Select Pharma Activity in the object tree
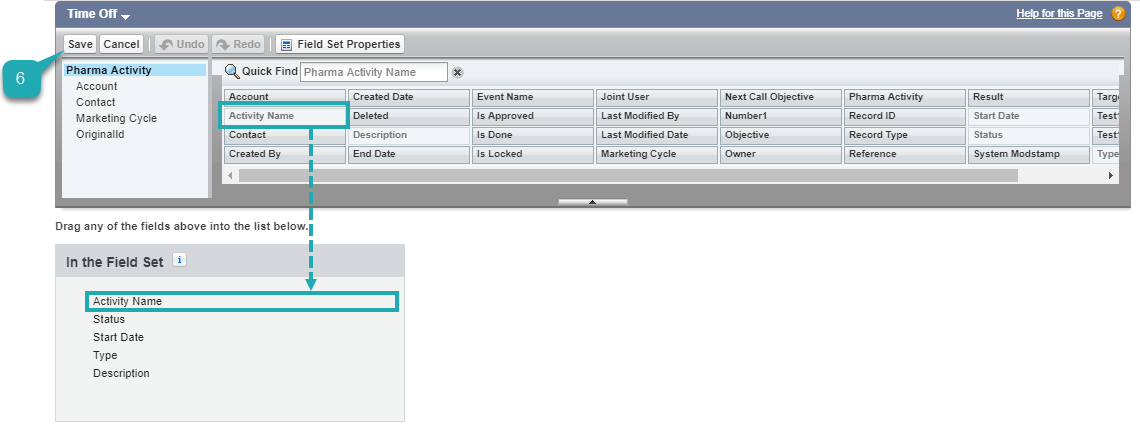 109,70
